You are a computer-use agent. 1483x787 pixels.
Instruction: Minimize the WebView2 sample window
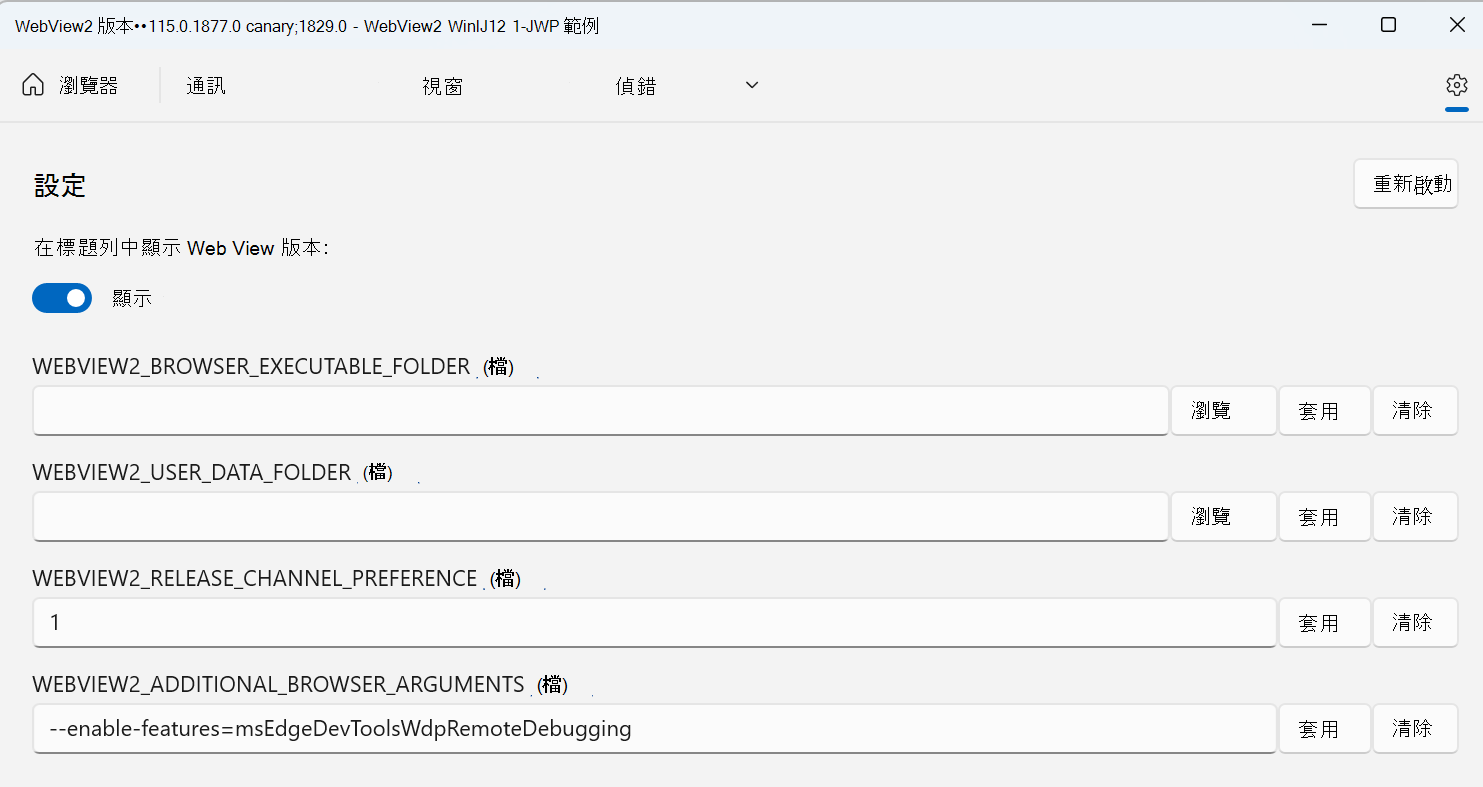[1319, 25]
